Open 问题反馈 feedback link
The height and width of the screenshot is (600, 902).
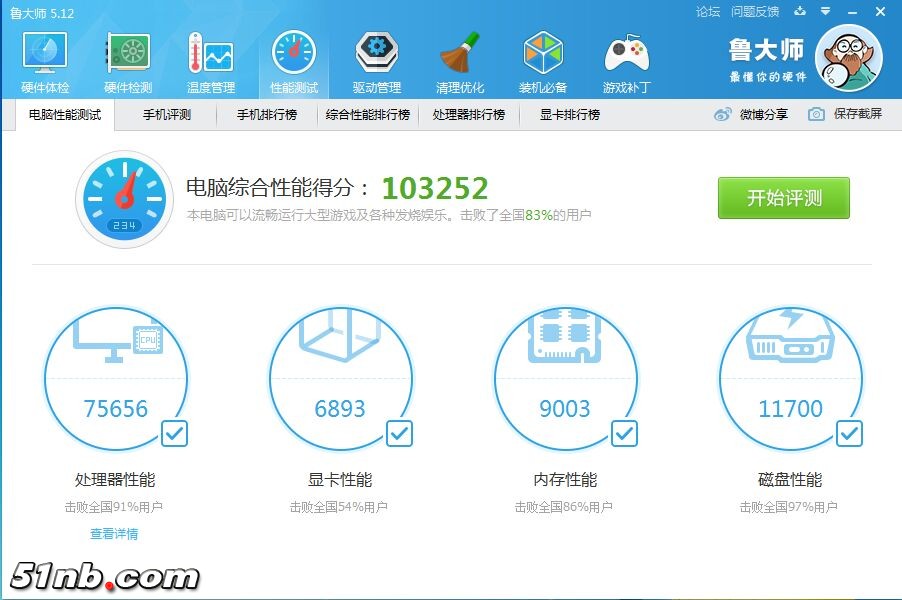pyautogui.click(x=756, y=10)
